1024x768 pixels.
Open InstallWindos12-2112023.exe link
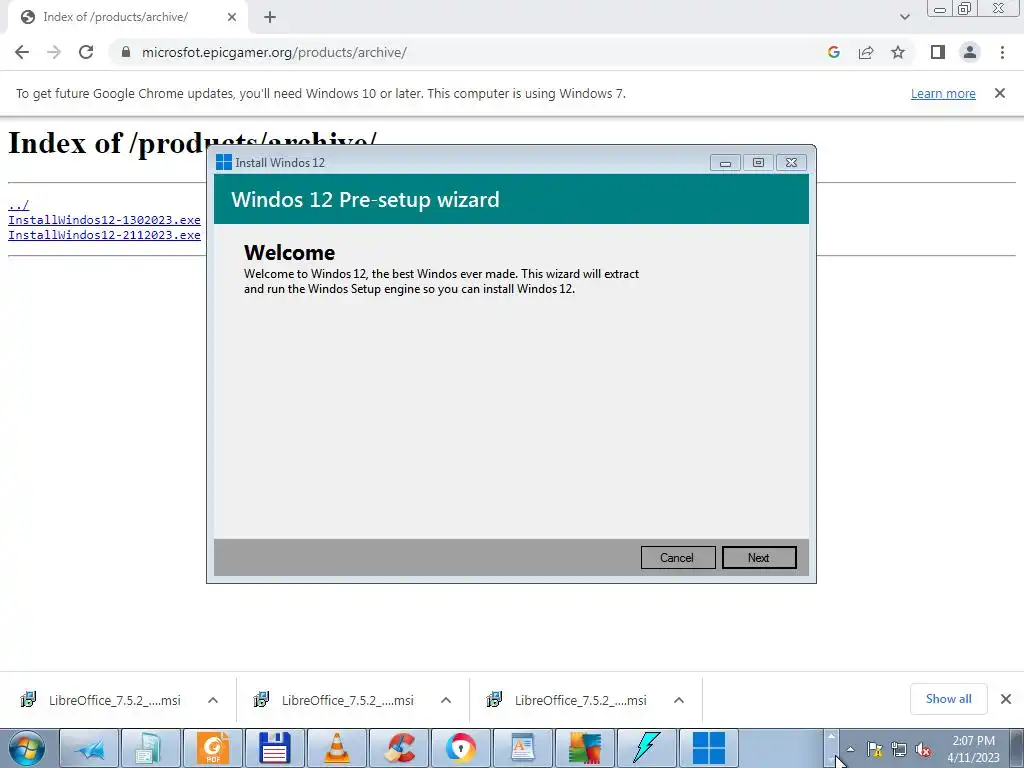pos(104,235)
